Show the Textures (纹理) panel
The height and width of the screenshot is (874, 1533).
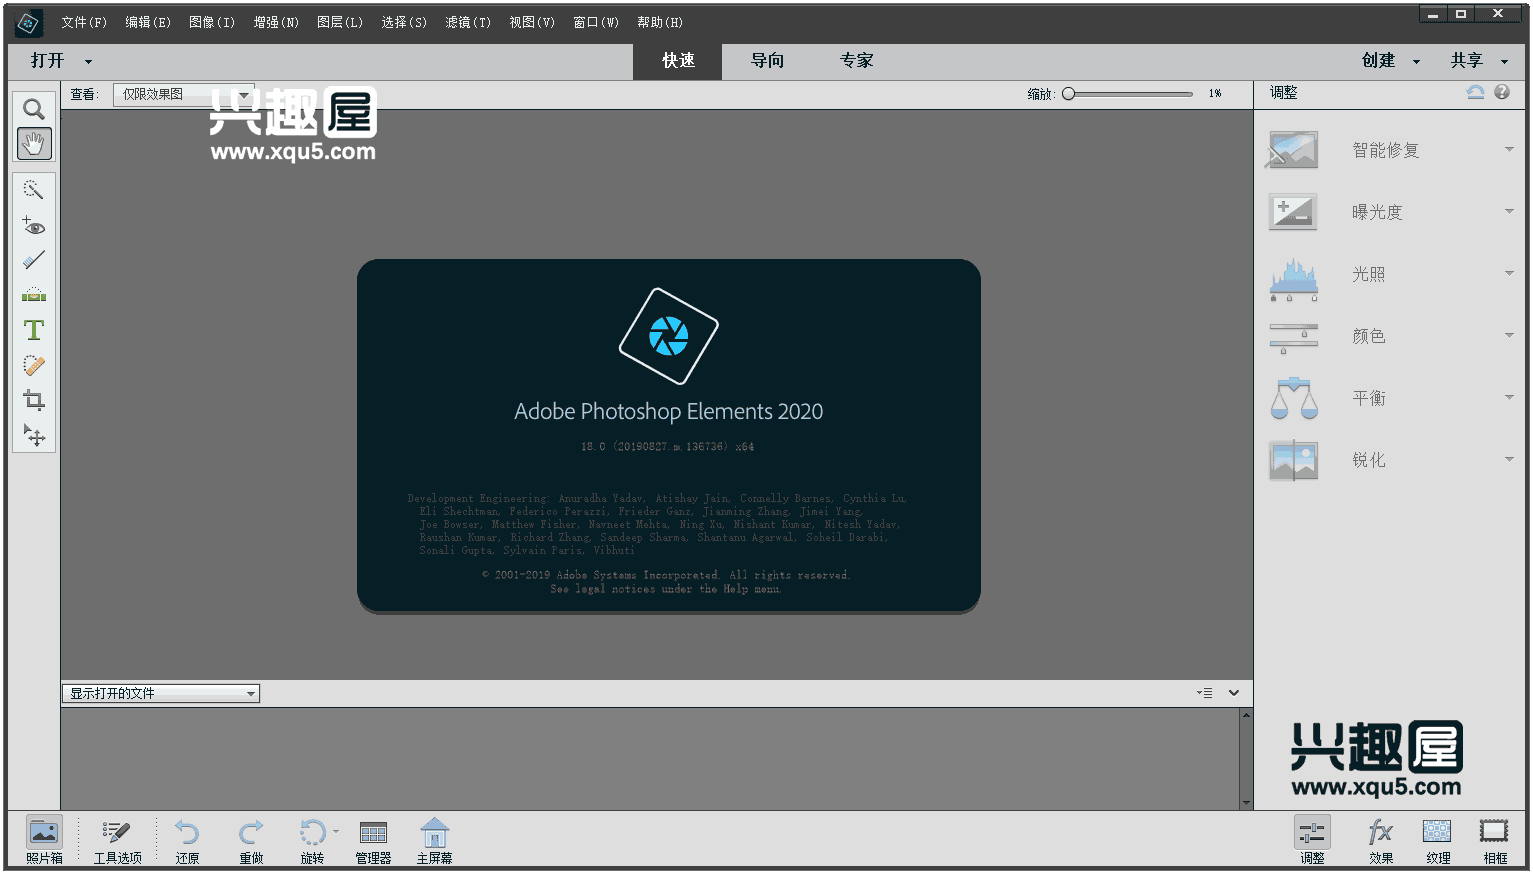(1438, 839)
